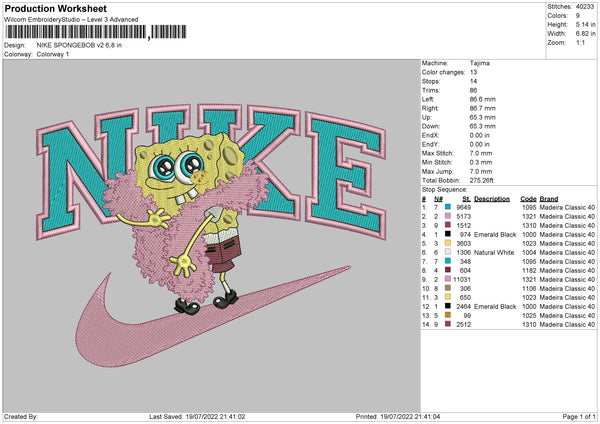Select 'Natural White' description in row 6
Viewport: 600px width, 424px height.
coord(494,253)
